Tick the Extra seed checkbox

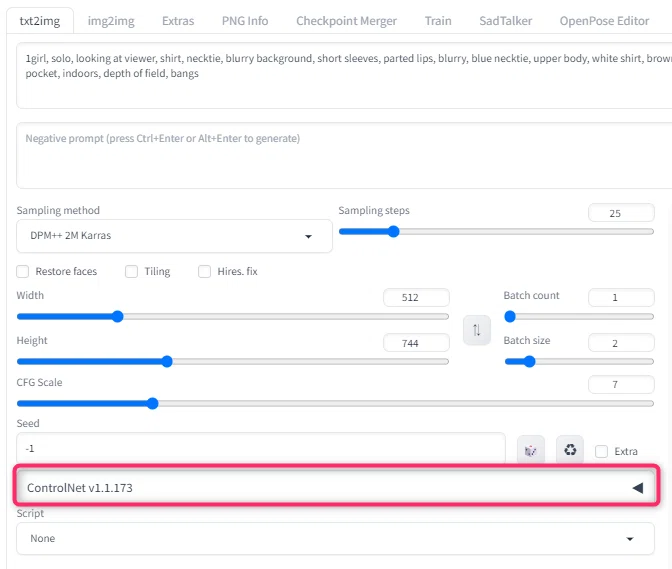click(x=601, y=451)
